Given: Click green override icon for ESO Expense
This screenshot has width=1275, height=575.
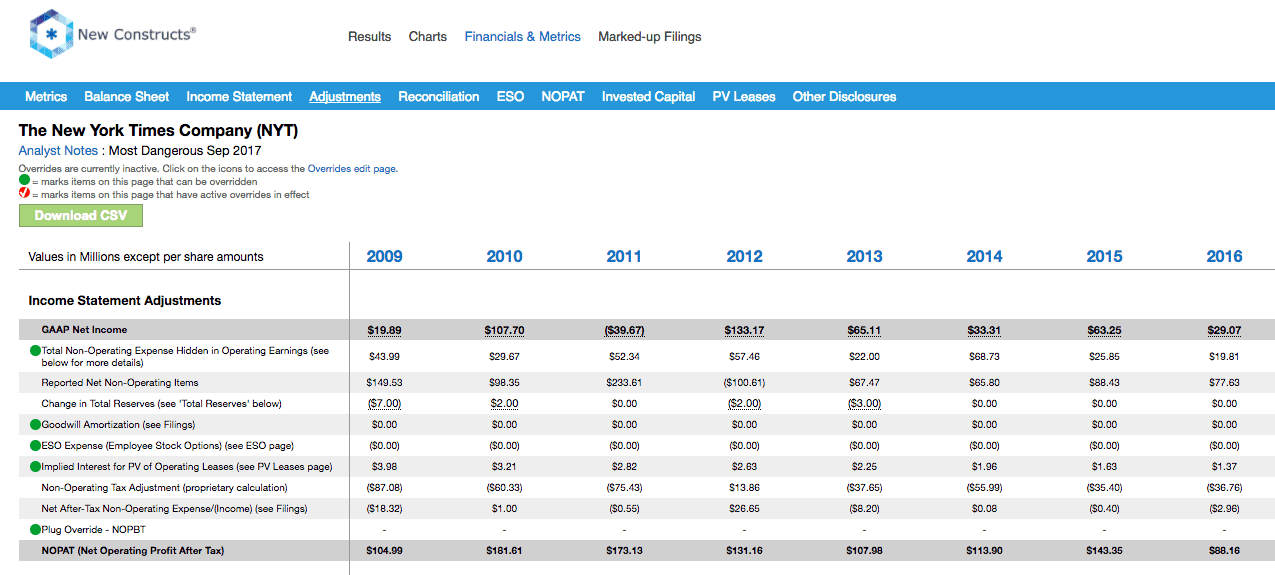Looking at the screenshot, I should coord(35,446).
